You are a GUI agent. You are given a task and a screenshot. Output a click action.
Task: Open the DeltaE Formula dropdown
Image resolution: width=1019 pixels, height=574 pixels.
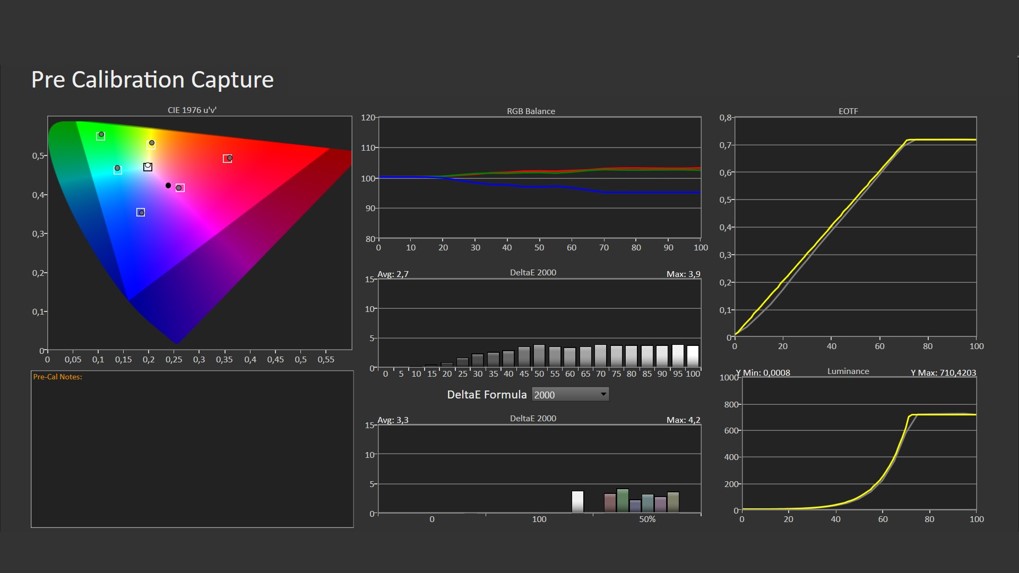tap(570, 394)
